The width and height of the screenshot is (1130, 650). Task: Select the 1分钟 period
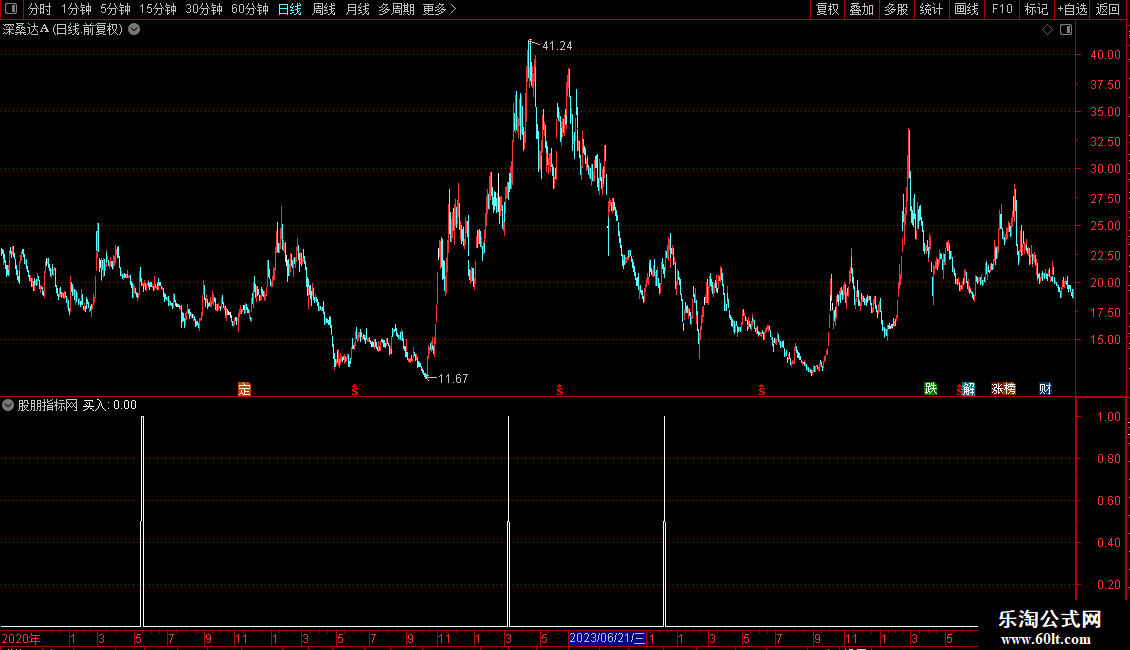[76, 9]
